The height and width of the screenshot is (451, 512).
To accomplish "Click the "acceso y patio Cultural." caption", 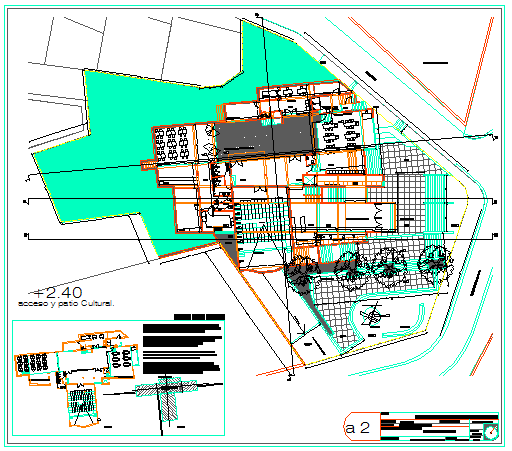I will [66, 304].
